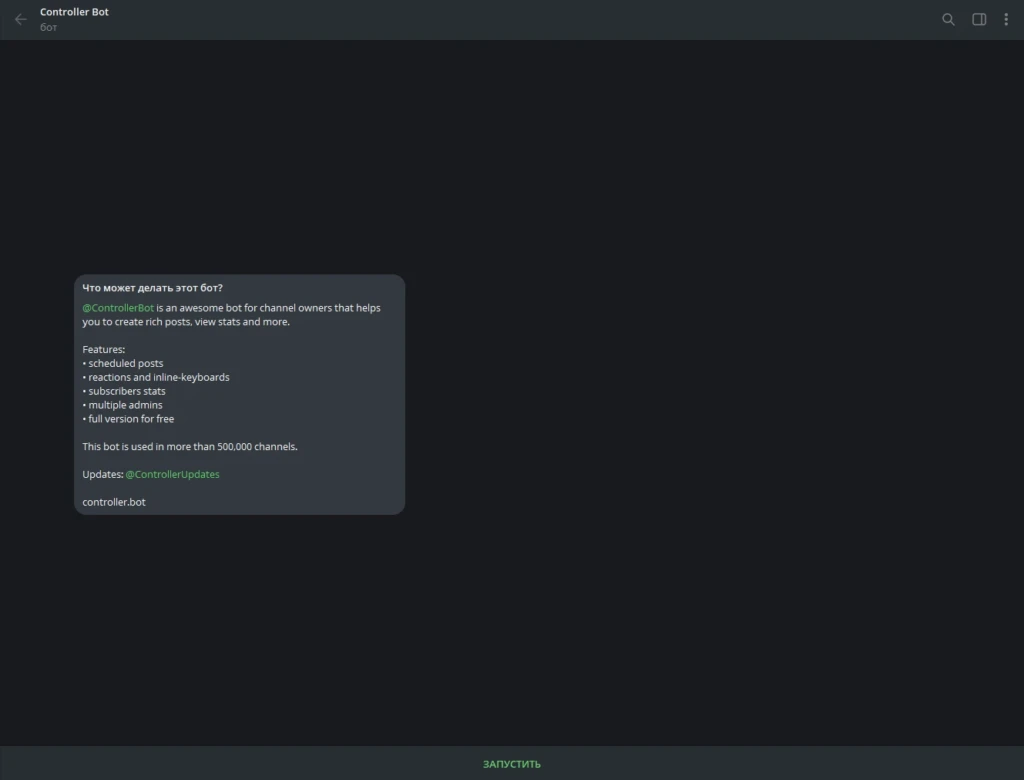Toggle the right sidebar panel icon
This screenshot has width=1024, height=780.
point(979,20)
